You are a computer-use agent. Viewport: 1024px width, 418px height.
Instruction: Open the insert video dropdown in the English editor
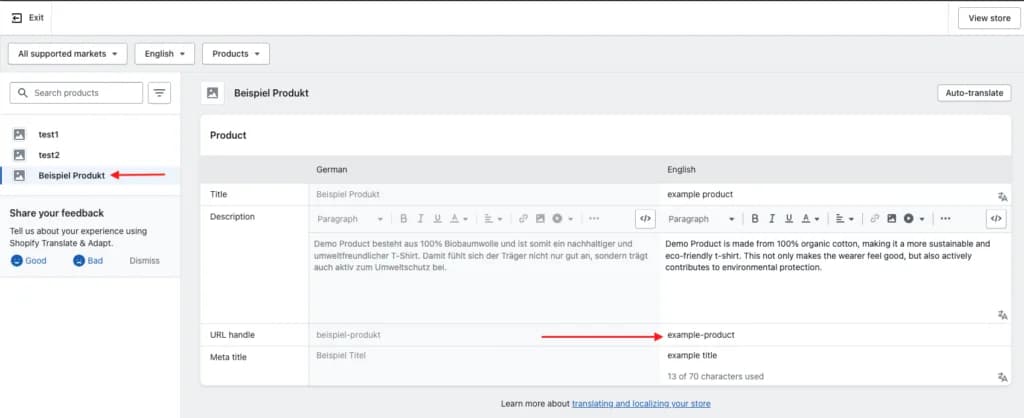(913, 219)
